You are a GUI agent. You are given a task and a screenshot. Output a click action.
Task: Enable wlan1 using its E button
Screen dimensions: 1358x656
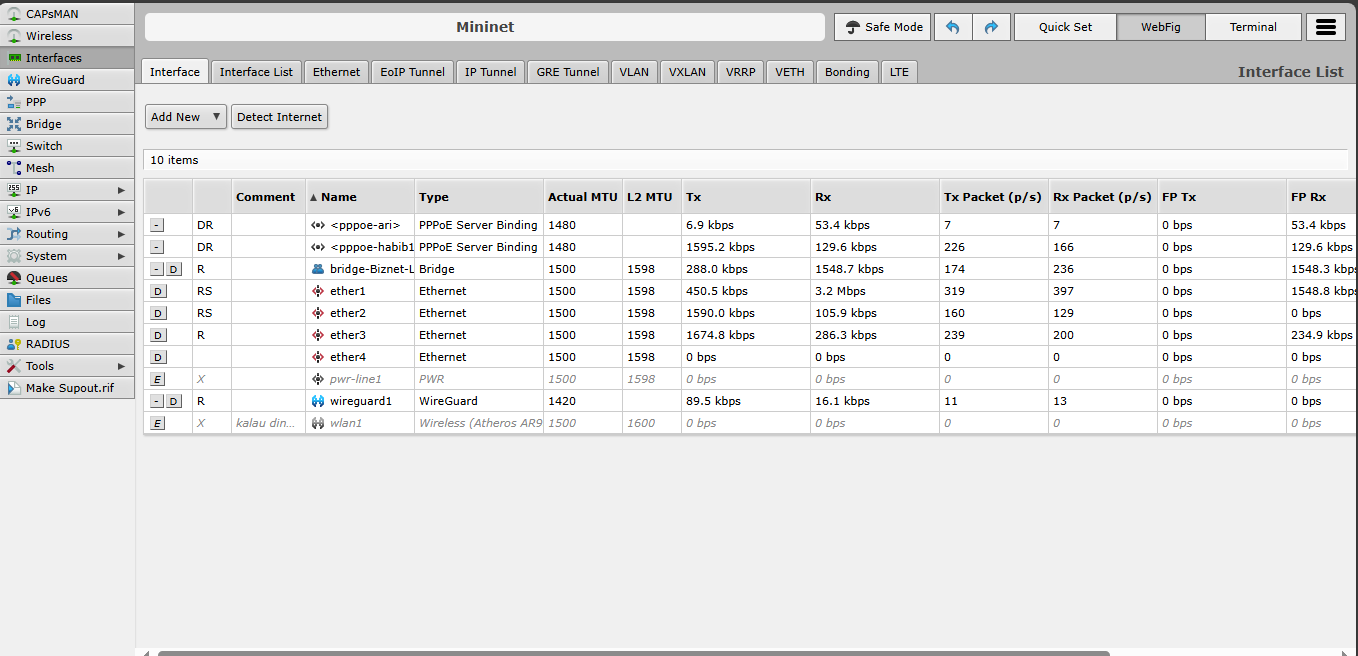[x=158, y=423]
